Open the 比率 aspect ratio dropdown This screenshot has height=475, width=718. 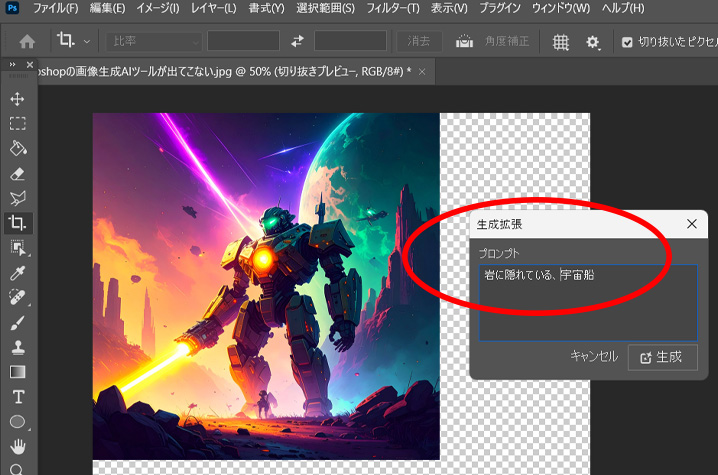[154, 41]
